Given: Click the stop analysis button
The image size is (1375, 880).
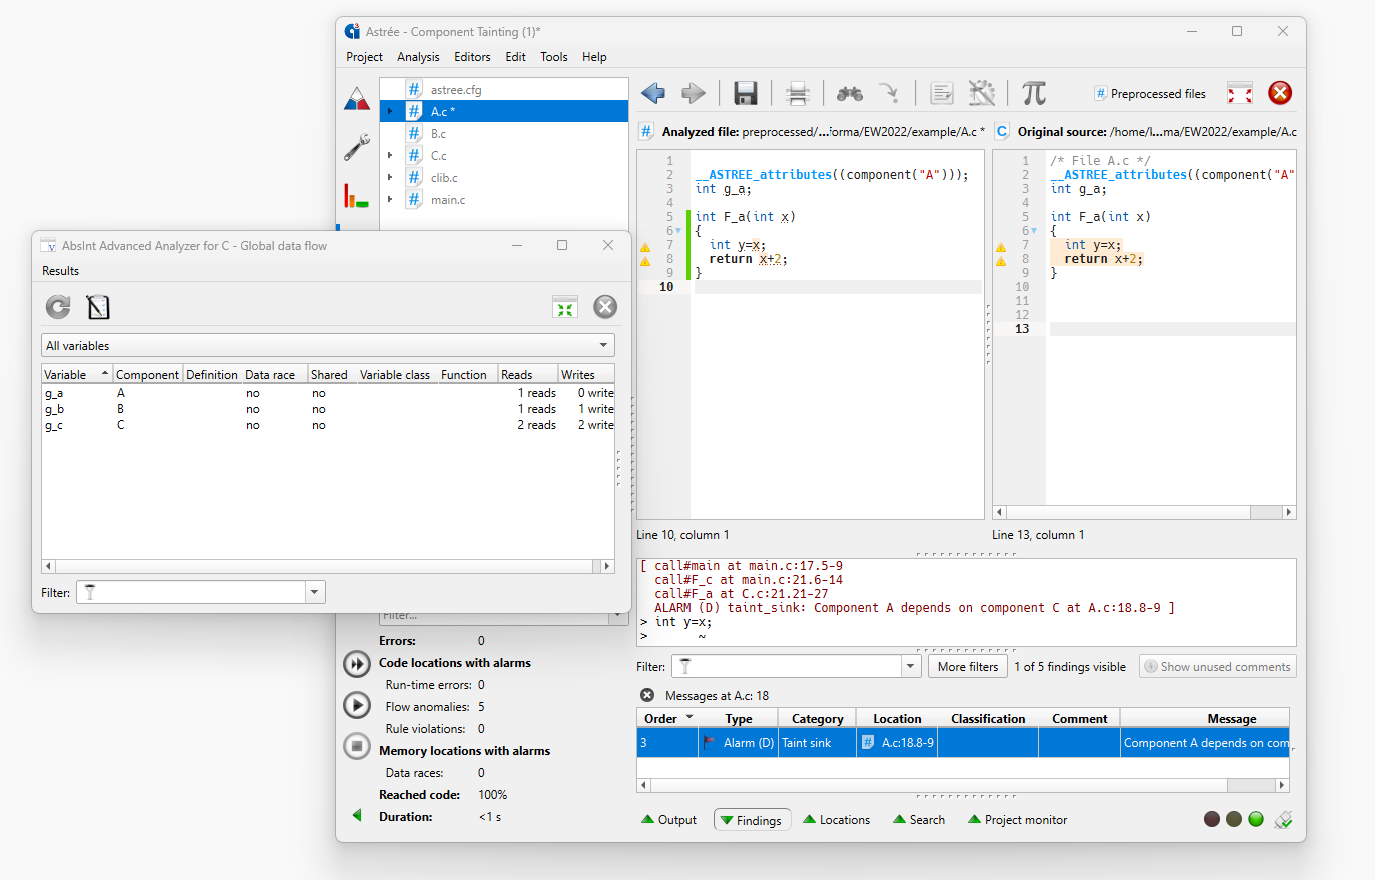Looking at the screenshot, I should (357, 746).
